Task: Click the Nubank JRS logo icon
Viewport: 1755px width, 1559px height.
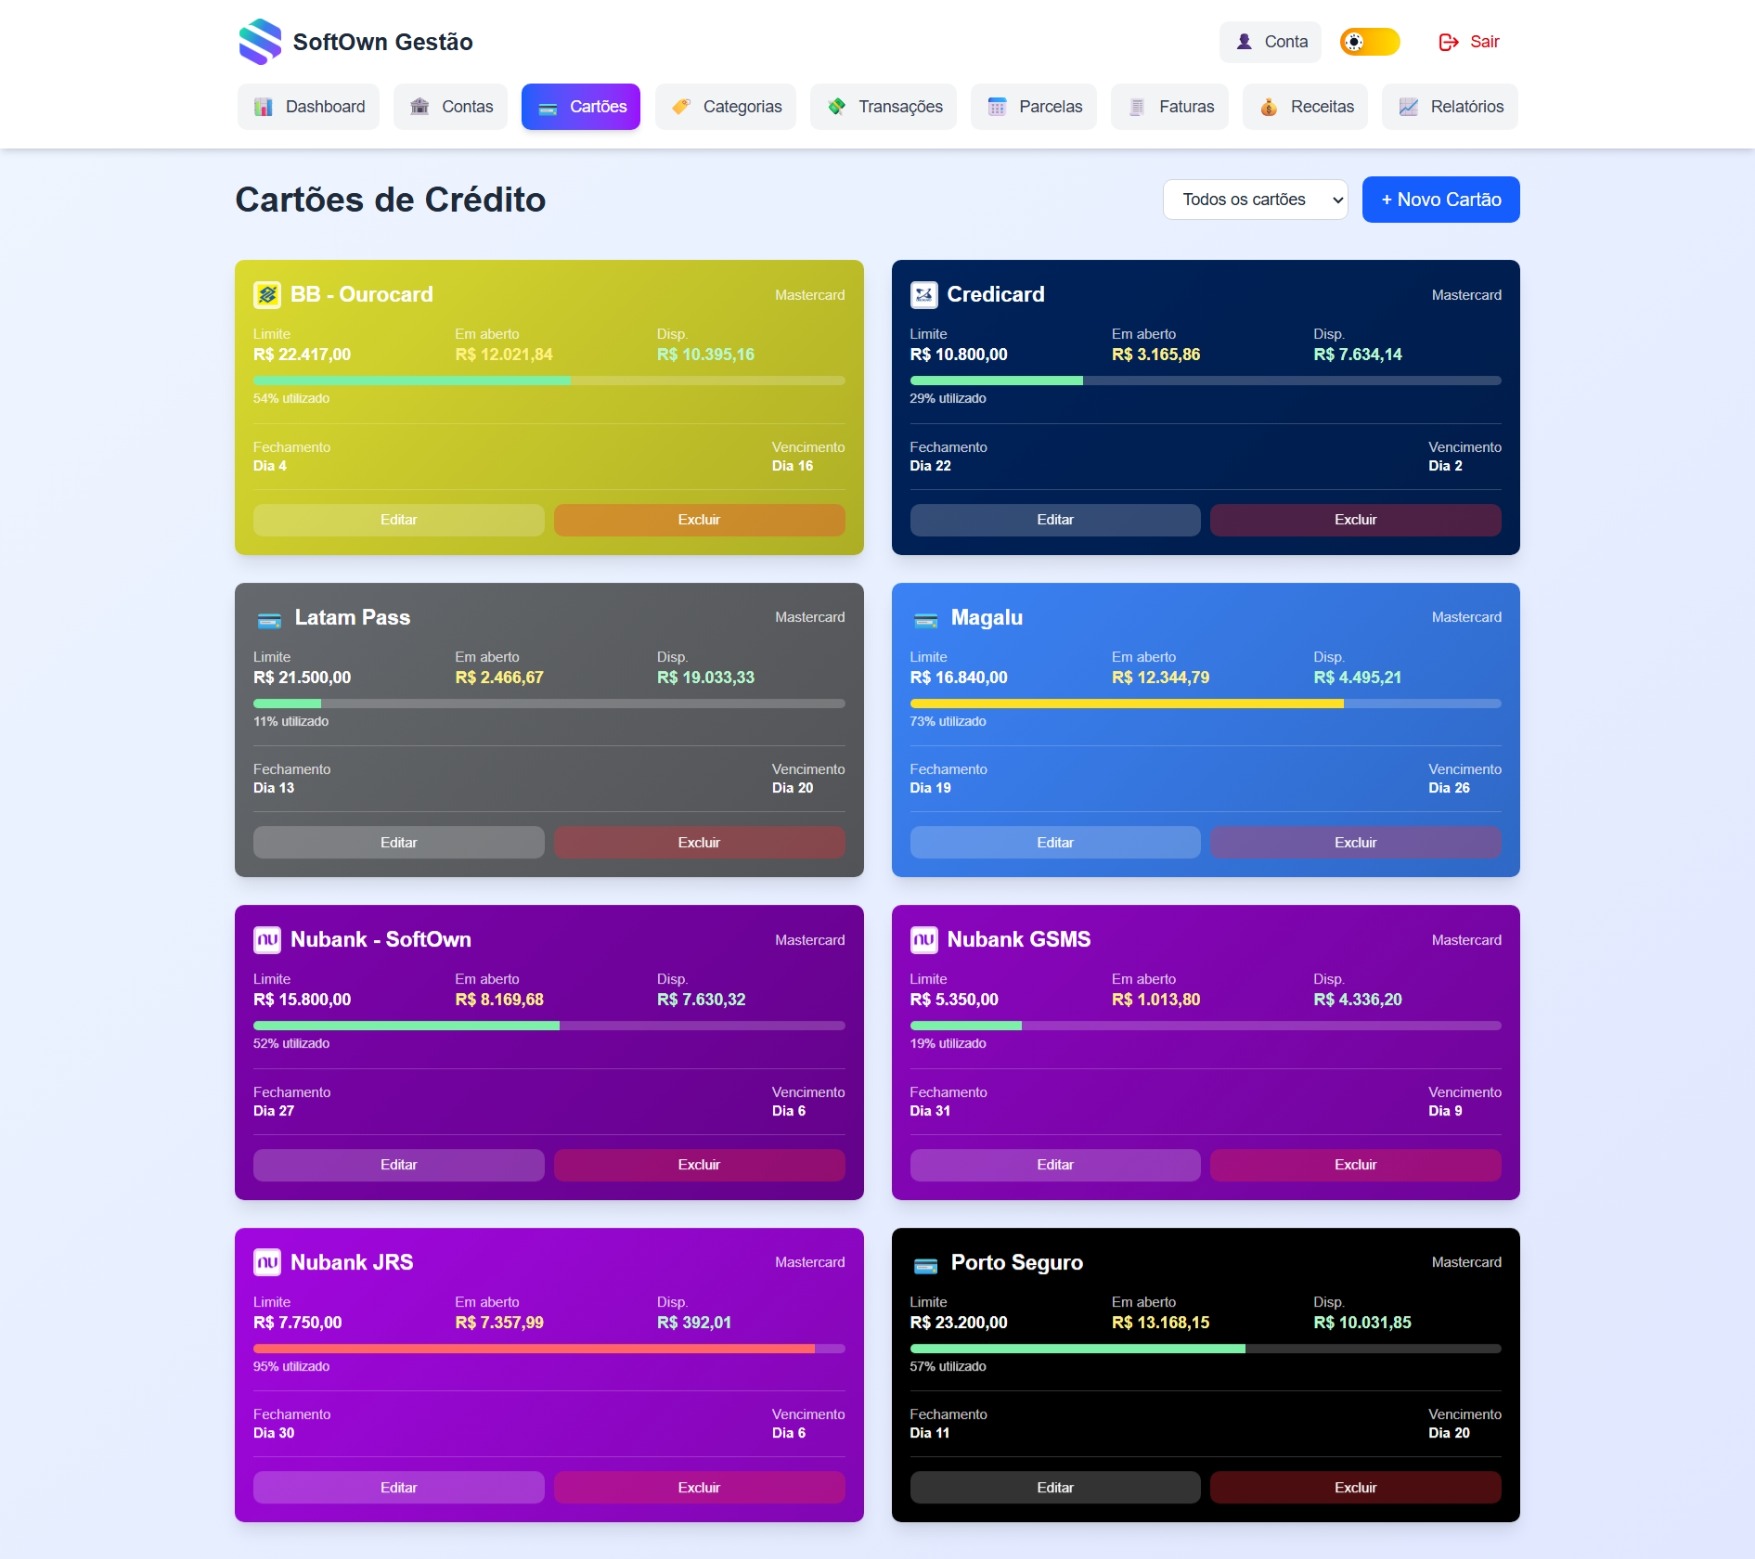Action: pos(267,1263)
